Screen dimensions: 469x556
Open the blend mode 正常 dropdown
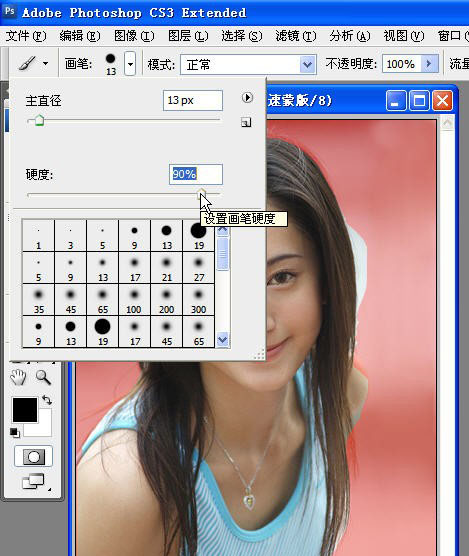click(x=248, y=65)
